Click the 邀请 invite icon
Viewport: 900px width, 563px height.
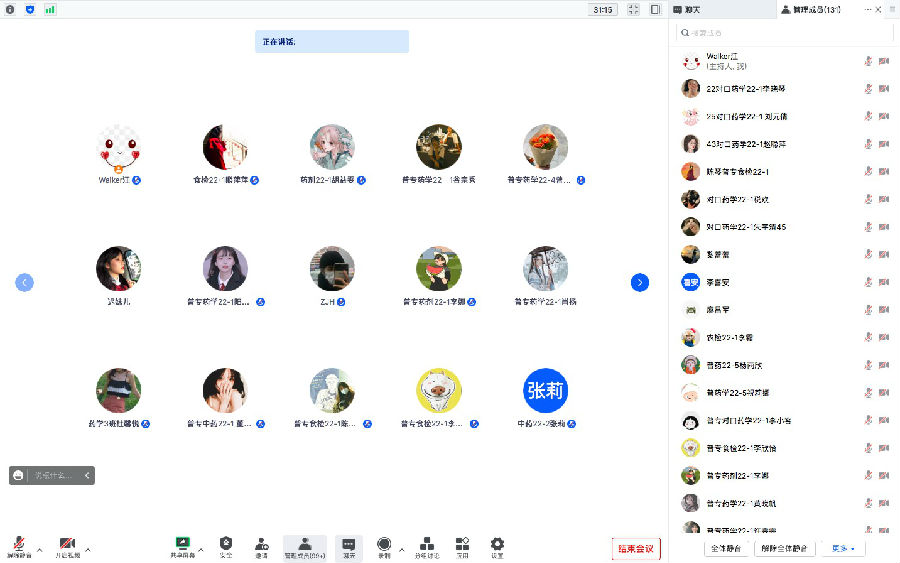click(x=261, y=545)
